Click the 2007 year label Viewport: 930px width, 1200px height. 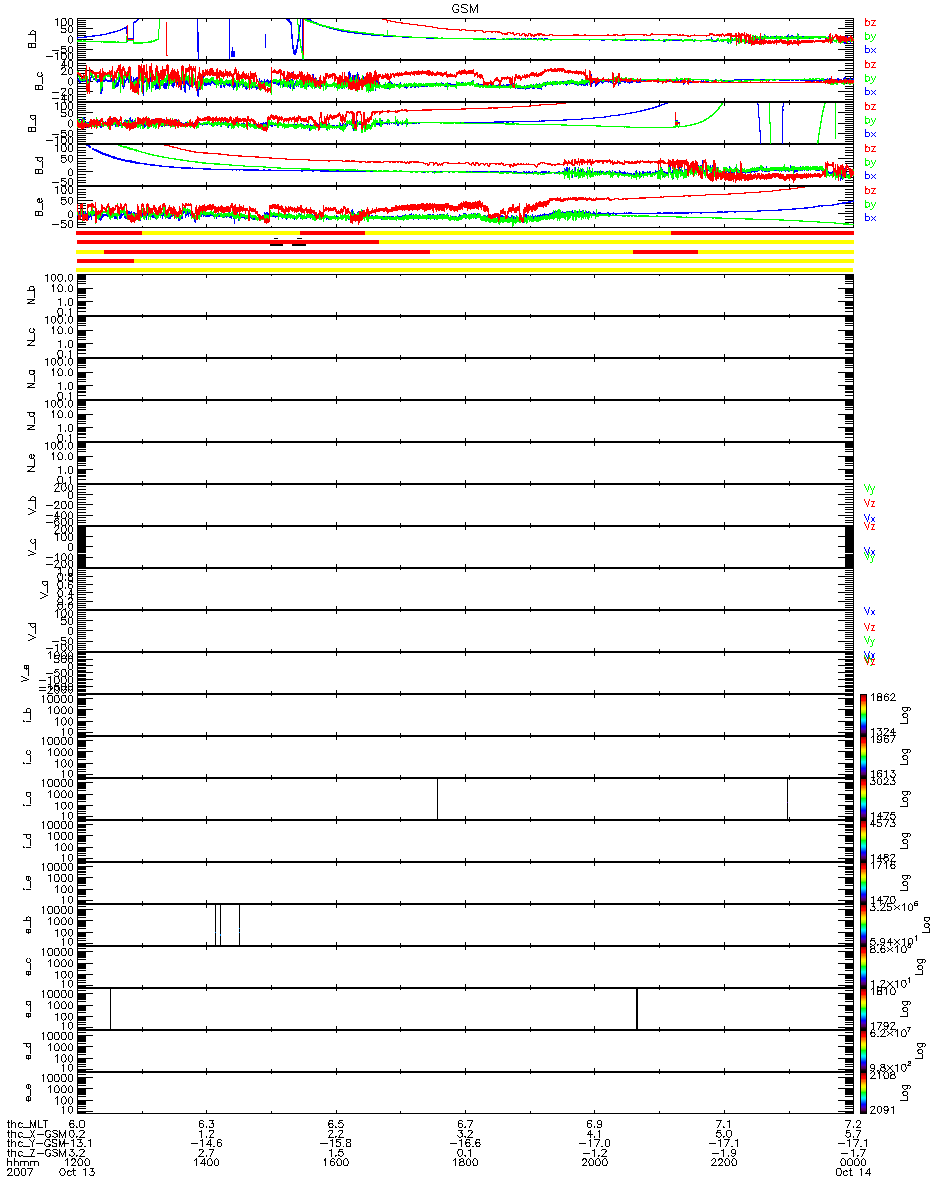pos(20,1174)
